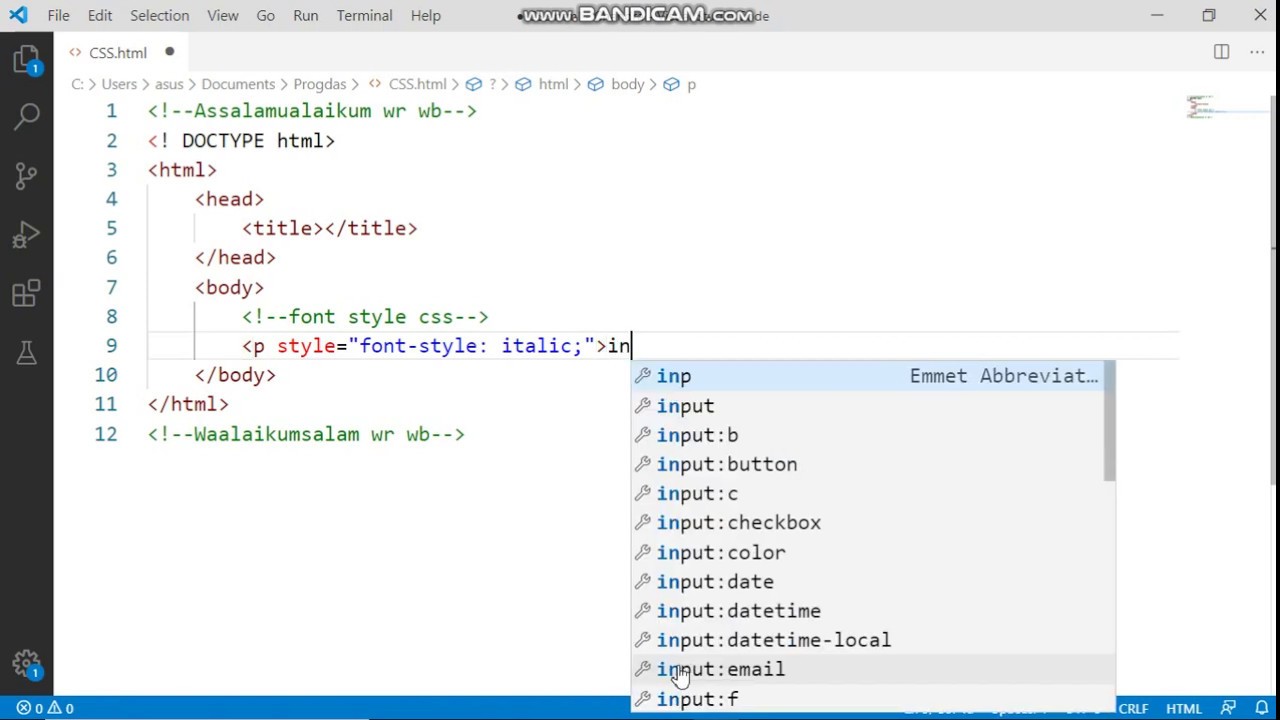Image resolution: width=1280 pixels, height=720 pixels.
Task: Open the Run and Debug view
Action: [26, 235]
